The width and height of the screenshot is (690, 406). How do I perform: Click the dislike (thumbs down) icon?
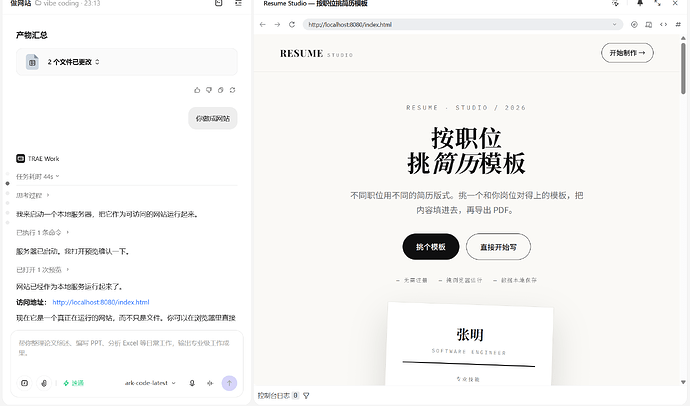pyautogui.click(x=209, y=90)
